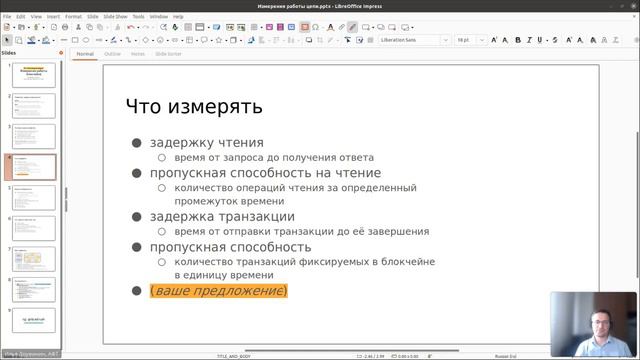
Task: Click the fill color bucket icon
Action: tap(46, 40)
